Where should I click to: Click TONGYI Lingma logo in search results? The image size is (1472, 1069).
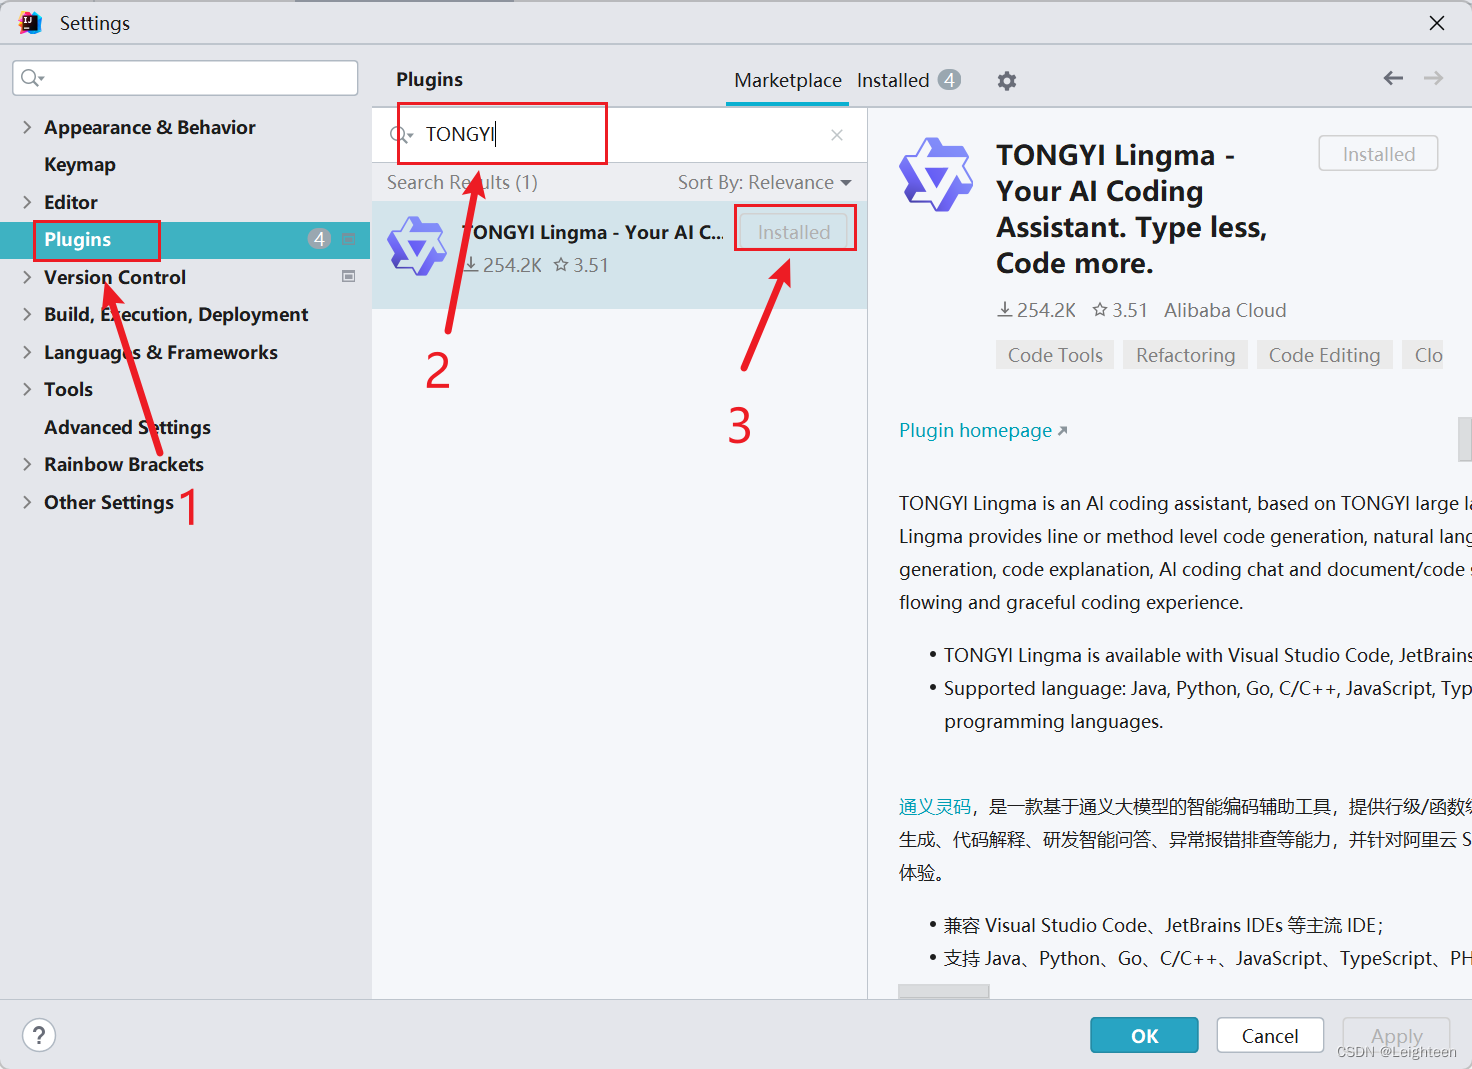[x=417, y=246]
